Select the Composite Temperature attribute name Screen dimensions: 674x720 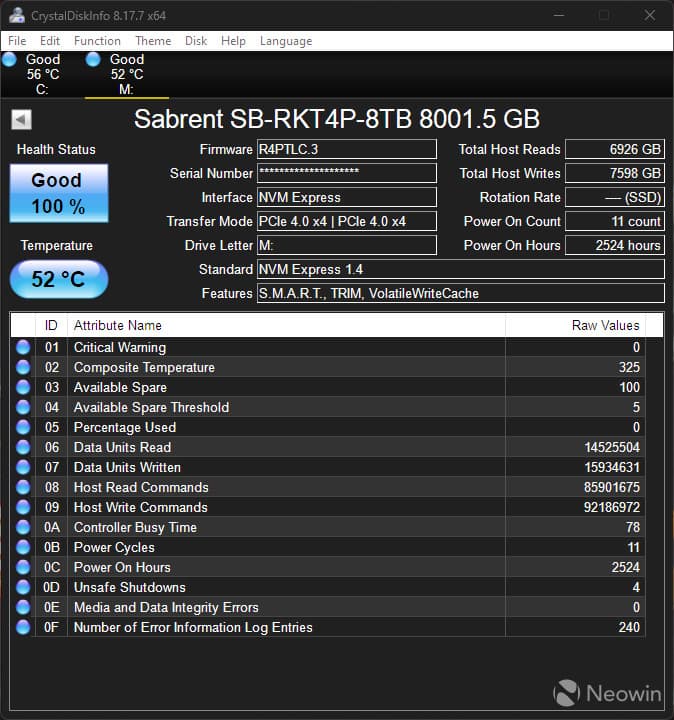pyautogui.click(x=144, y=367)
